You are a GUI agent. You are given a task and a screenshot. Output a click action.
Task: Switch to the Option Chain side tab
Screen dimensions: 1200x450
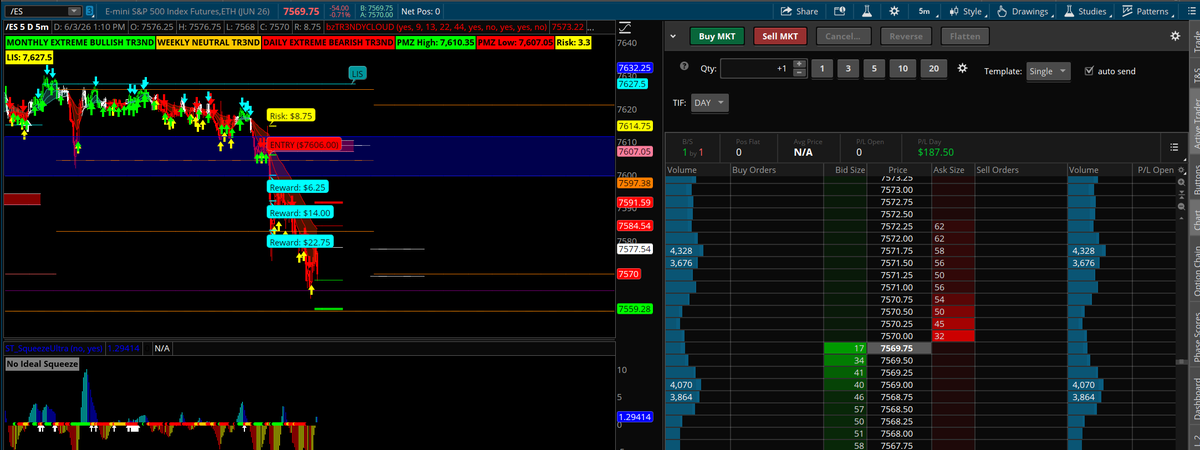[x=1194, y=270]
